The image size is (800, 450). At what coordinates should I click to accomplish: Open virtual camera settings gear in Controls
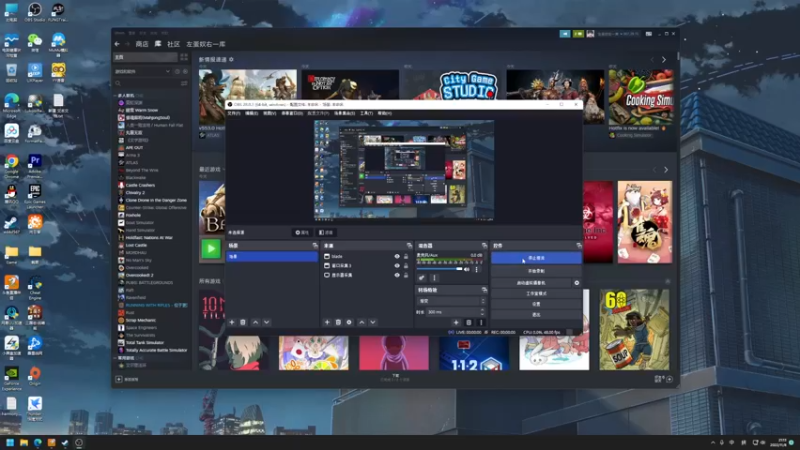click(577, 283)
